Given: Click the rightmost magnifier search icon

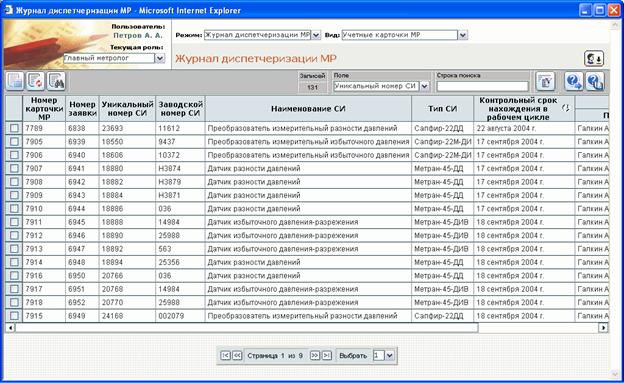Looking at the screenshot, I should click(x=595, y=81).
